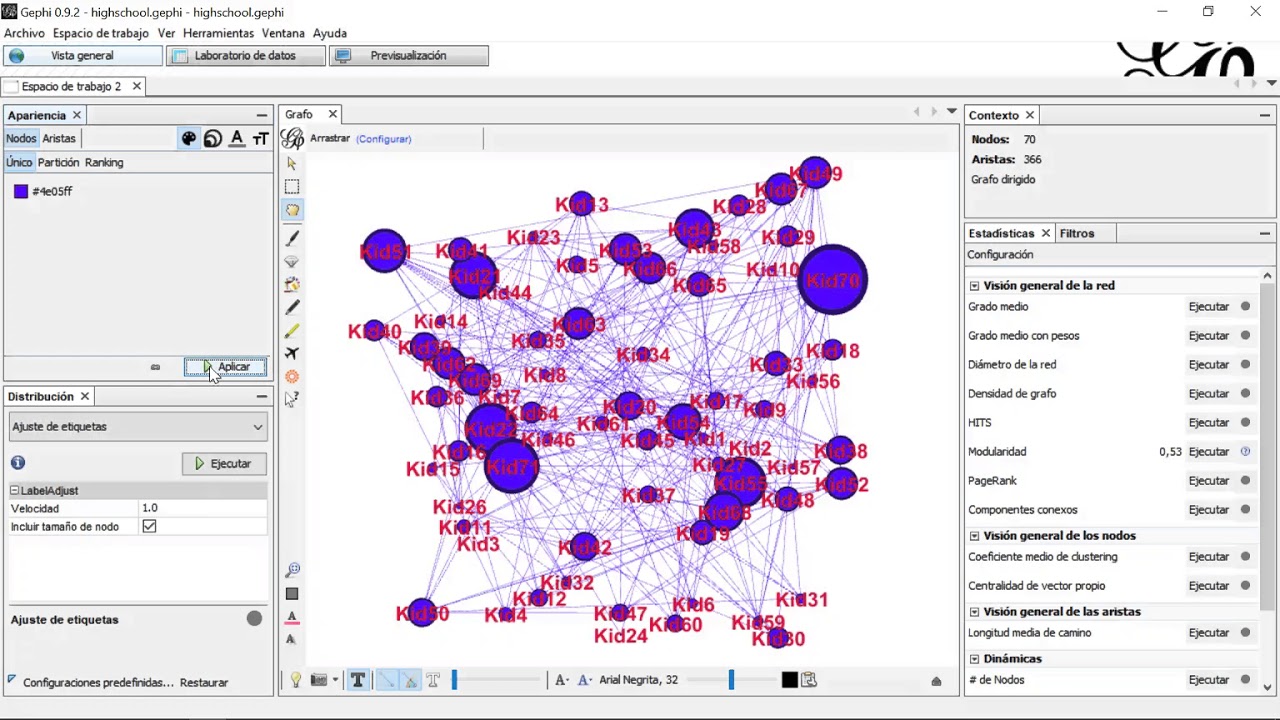Run Modularidad statistic
The image size is (1280, 720).
coord(1208,452)
